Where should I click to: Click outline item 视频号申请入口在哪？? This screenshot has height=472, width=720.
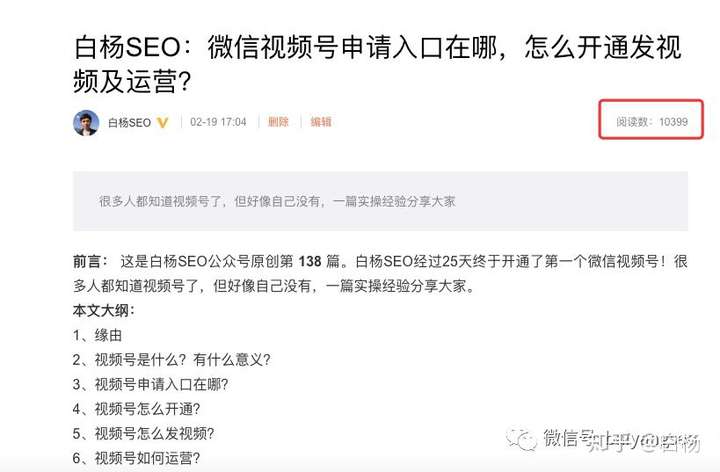[151, 384]
